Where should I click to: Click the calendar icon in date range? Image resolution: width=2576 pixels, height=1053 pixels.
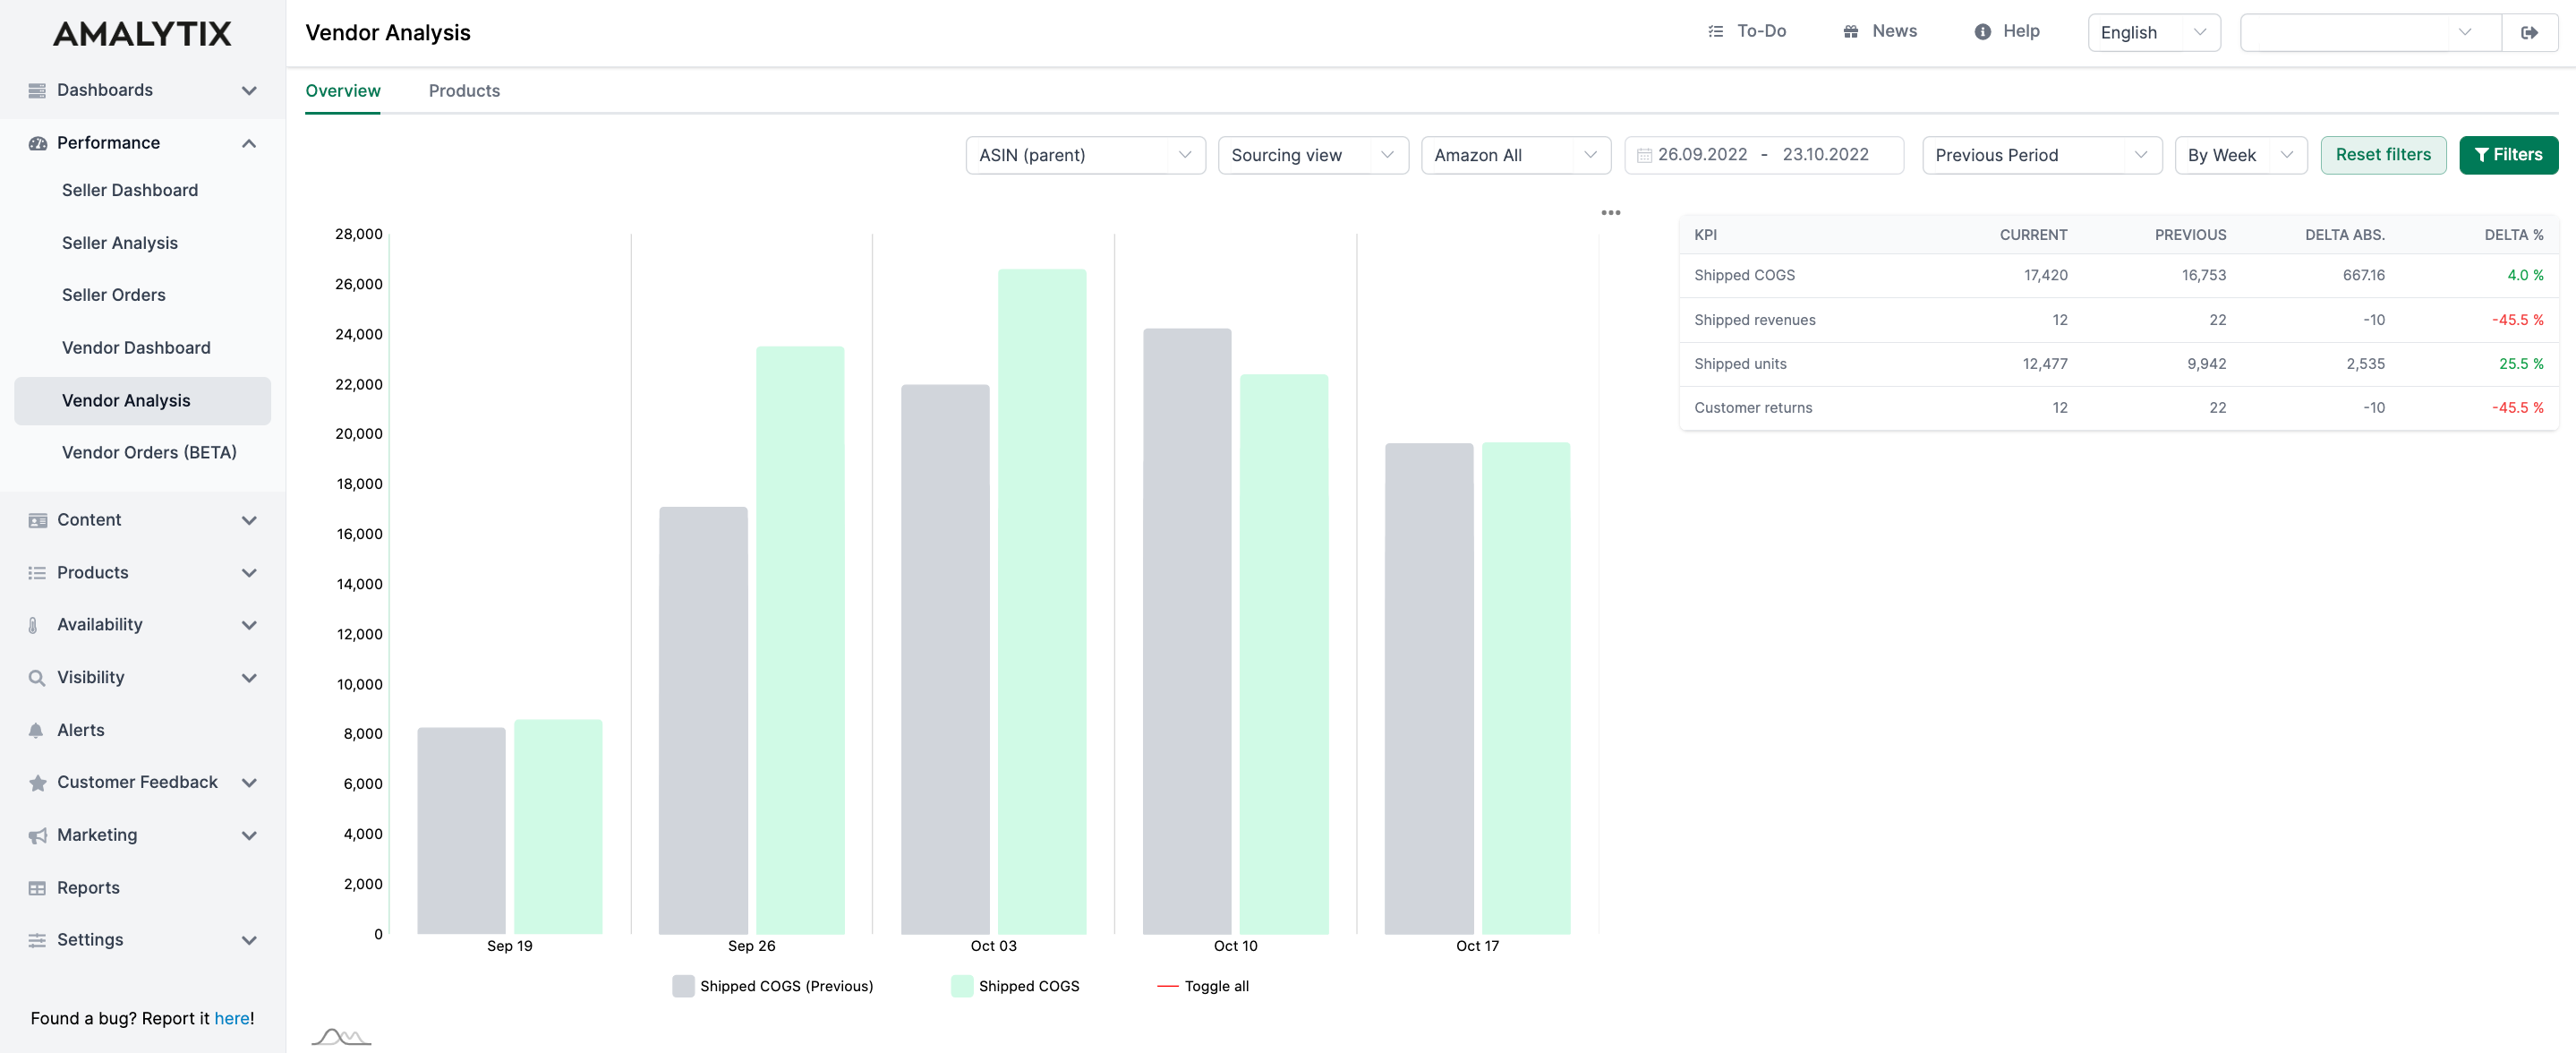point(1643,156)
